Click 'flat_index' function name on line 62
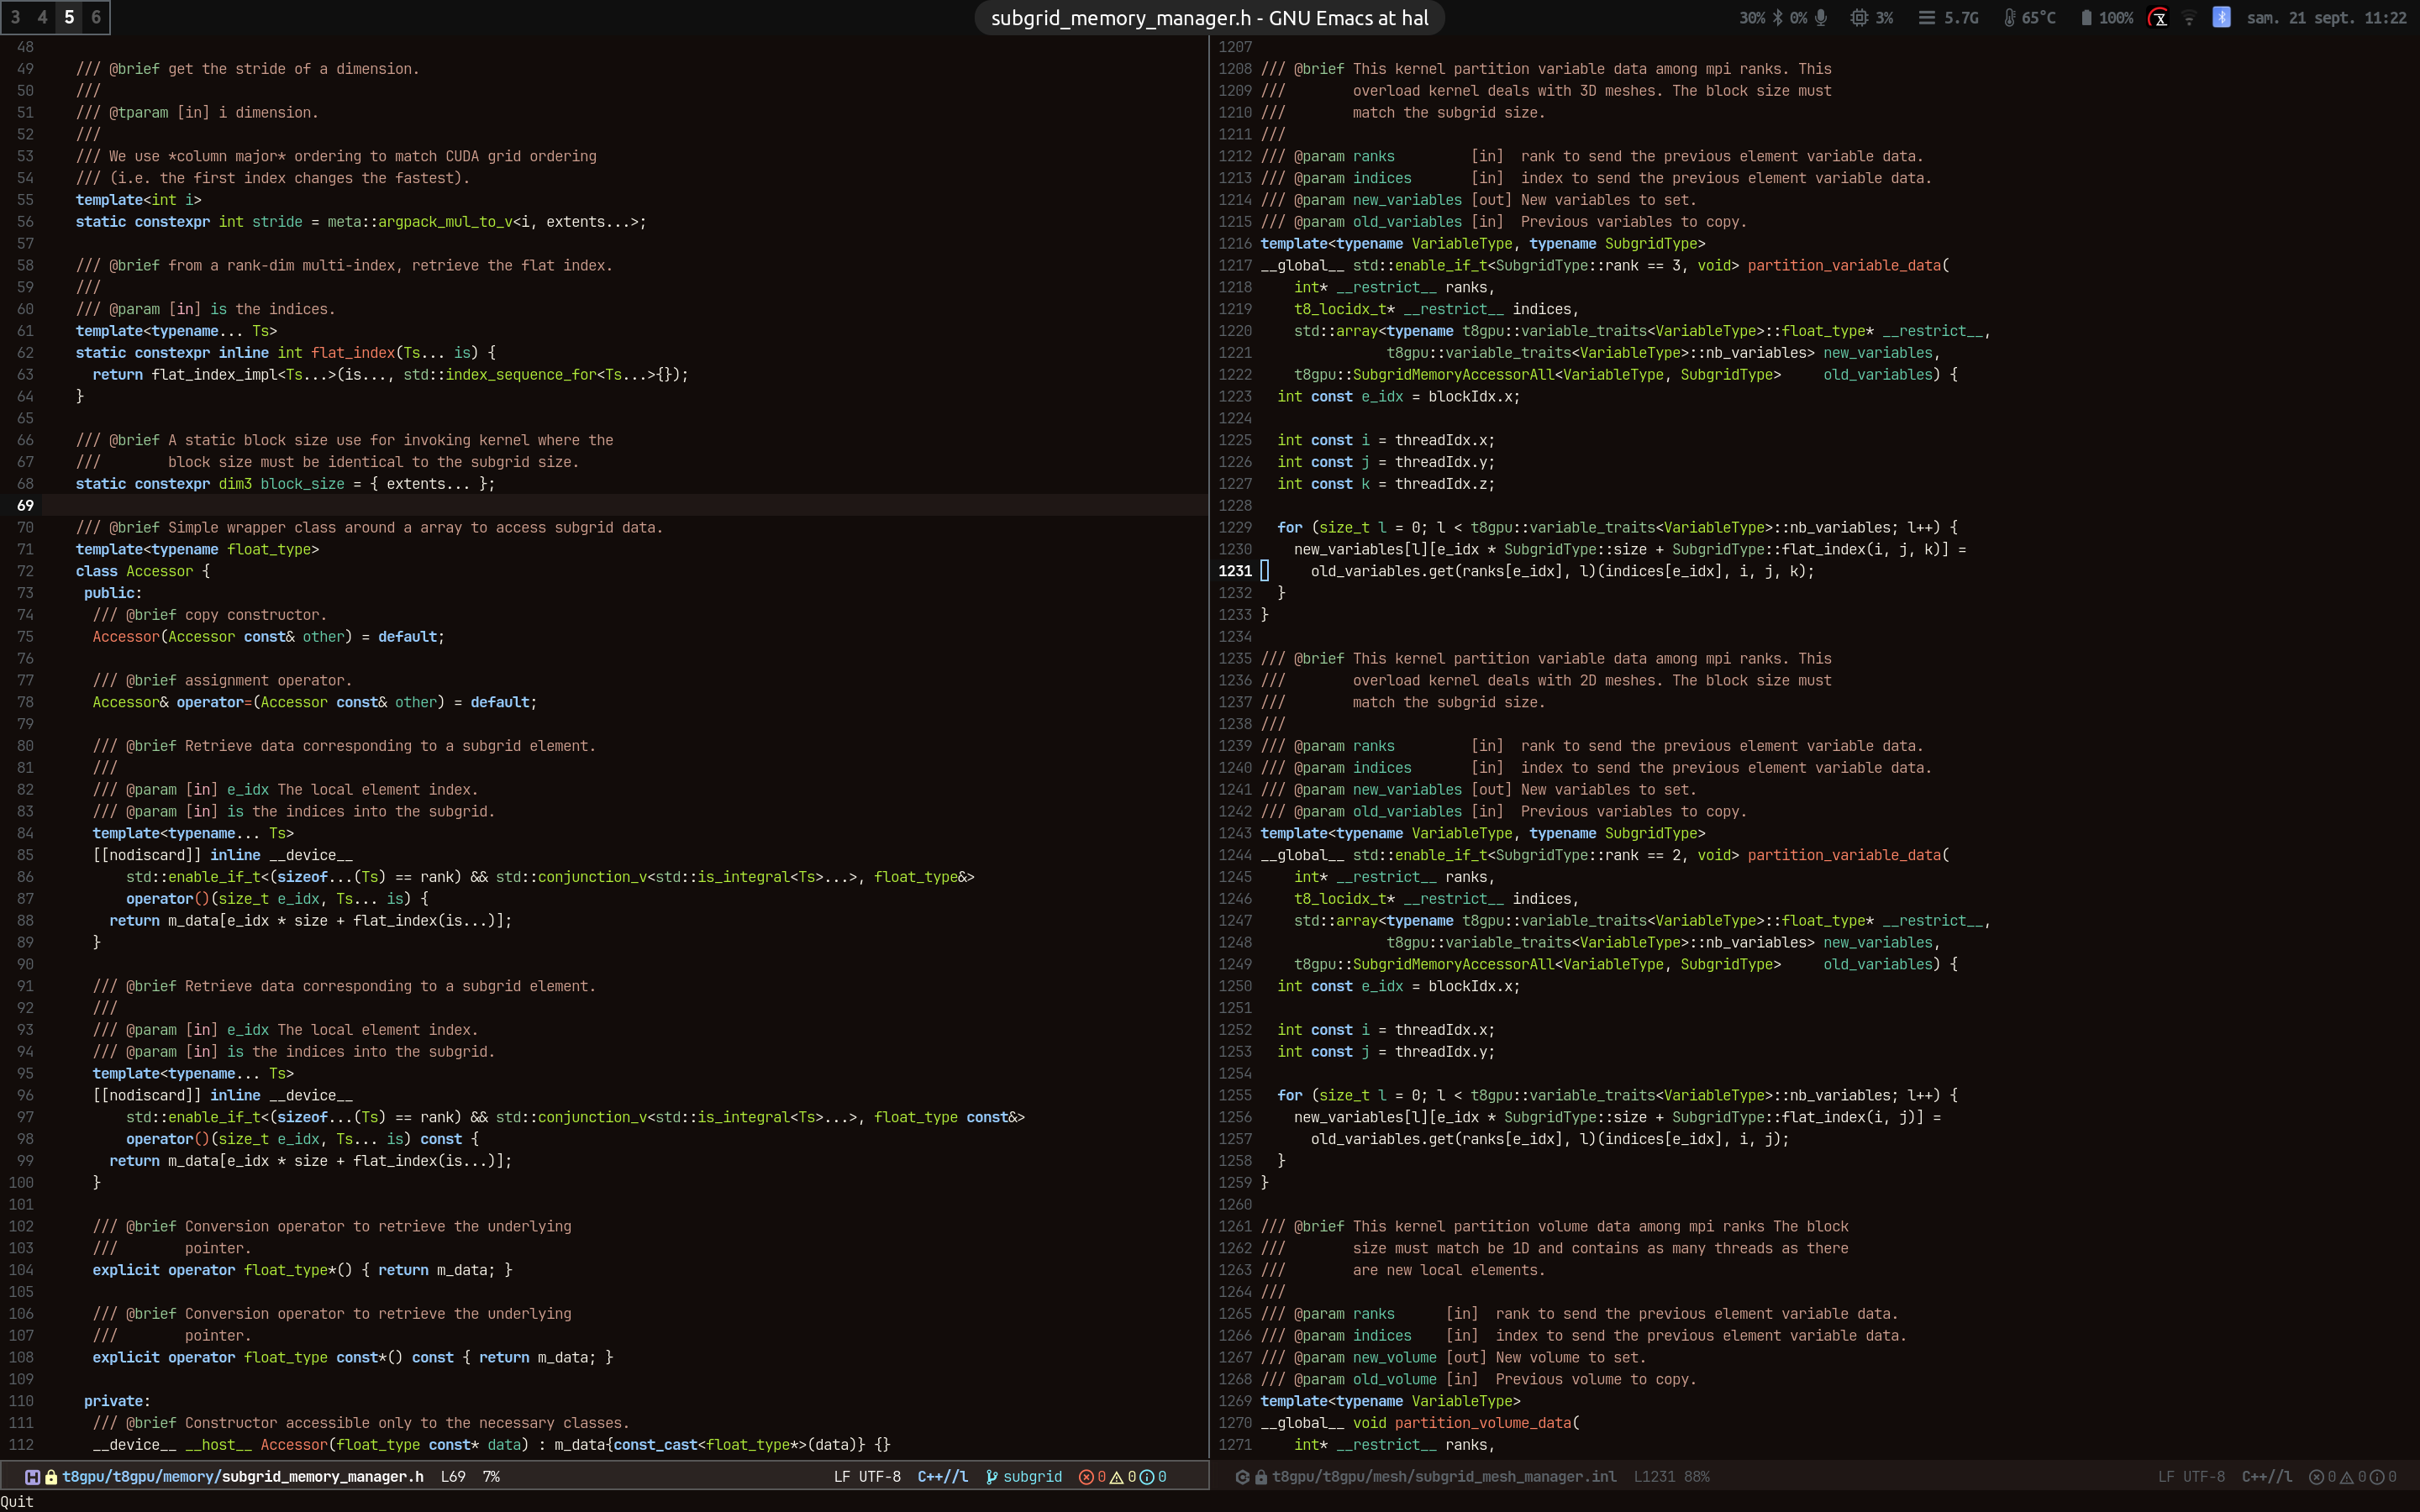 (353, 353)
